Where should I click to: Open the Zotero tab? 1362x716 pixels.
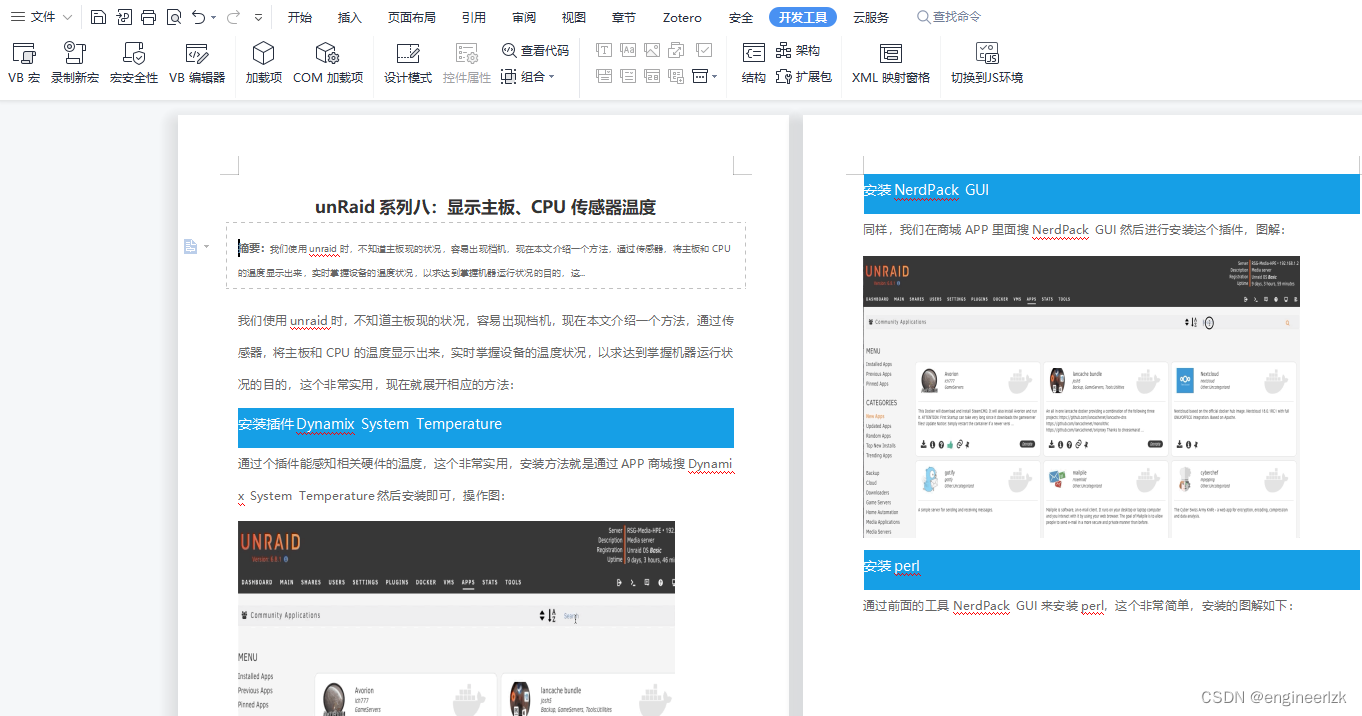pos(682,17)
